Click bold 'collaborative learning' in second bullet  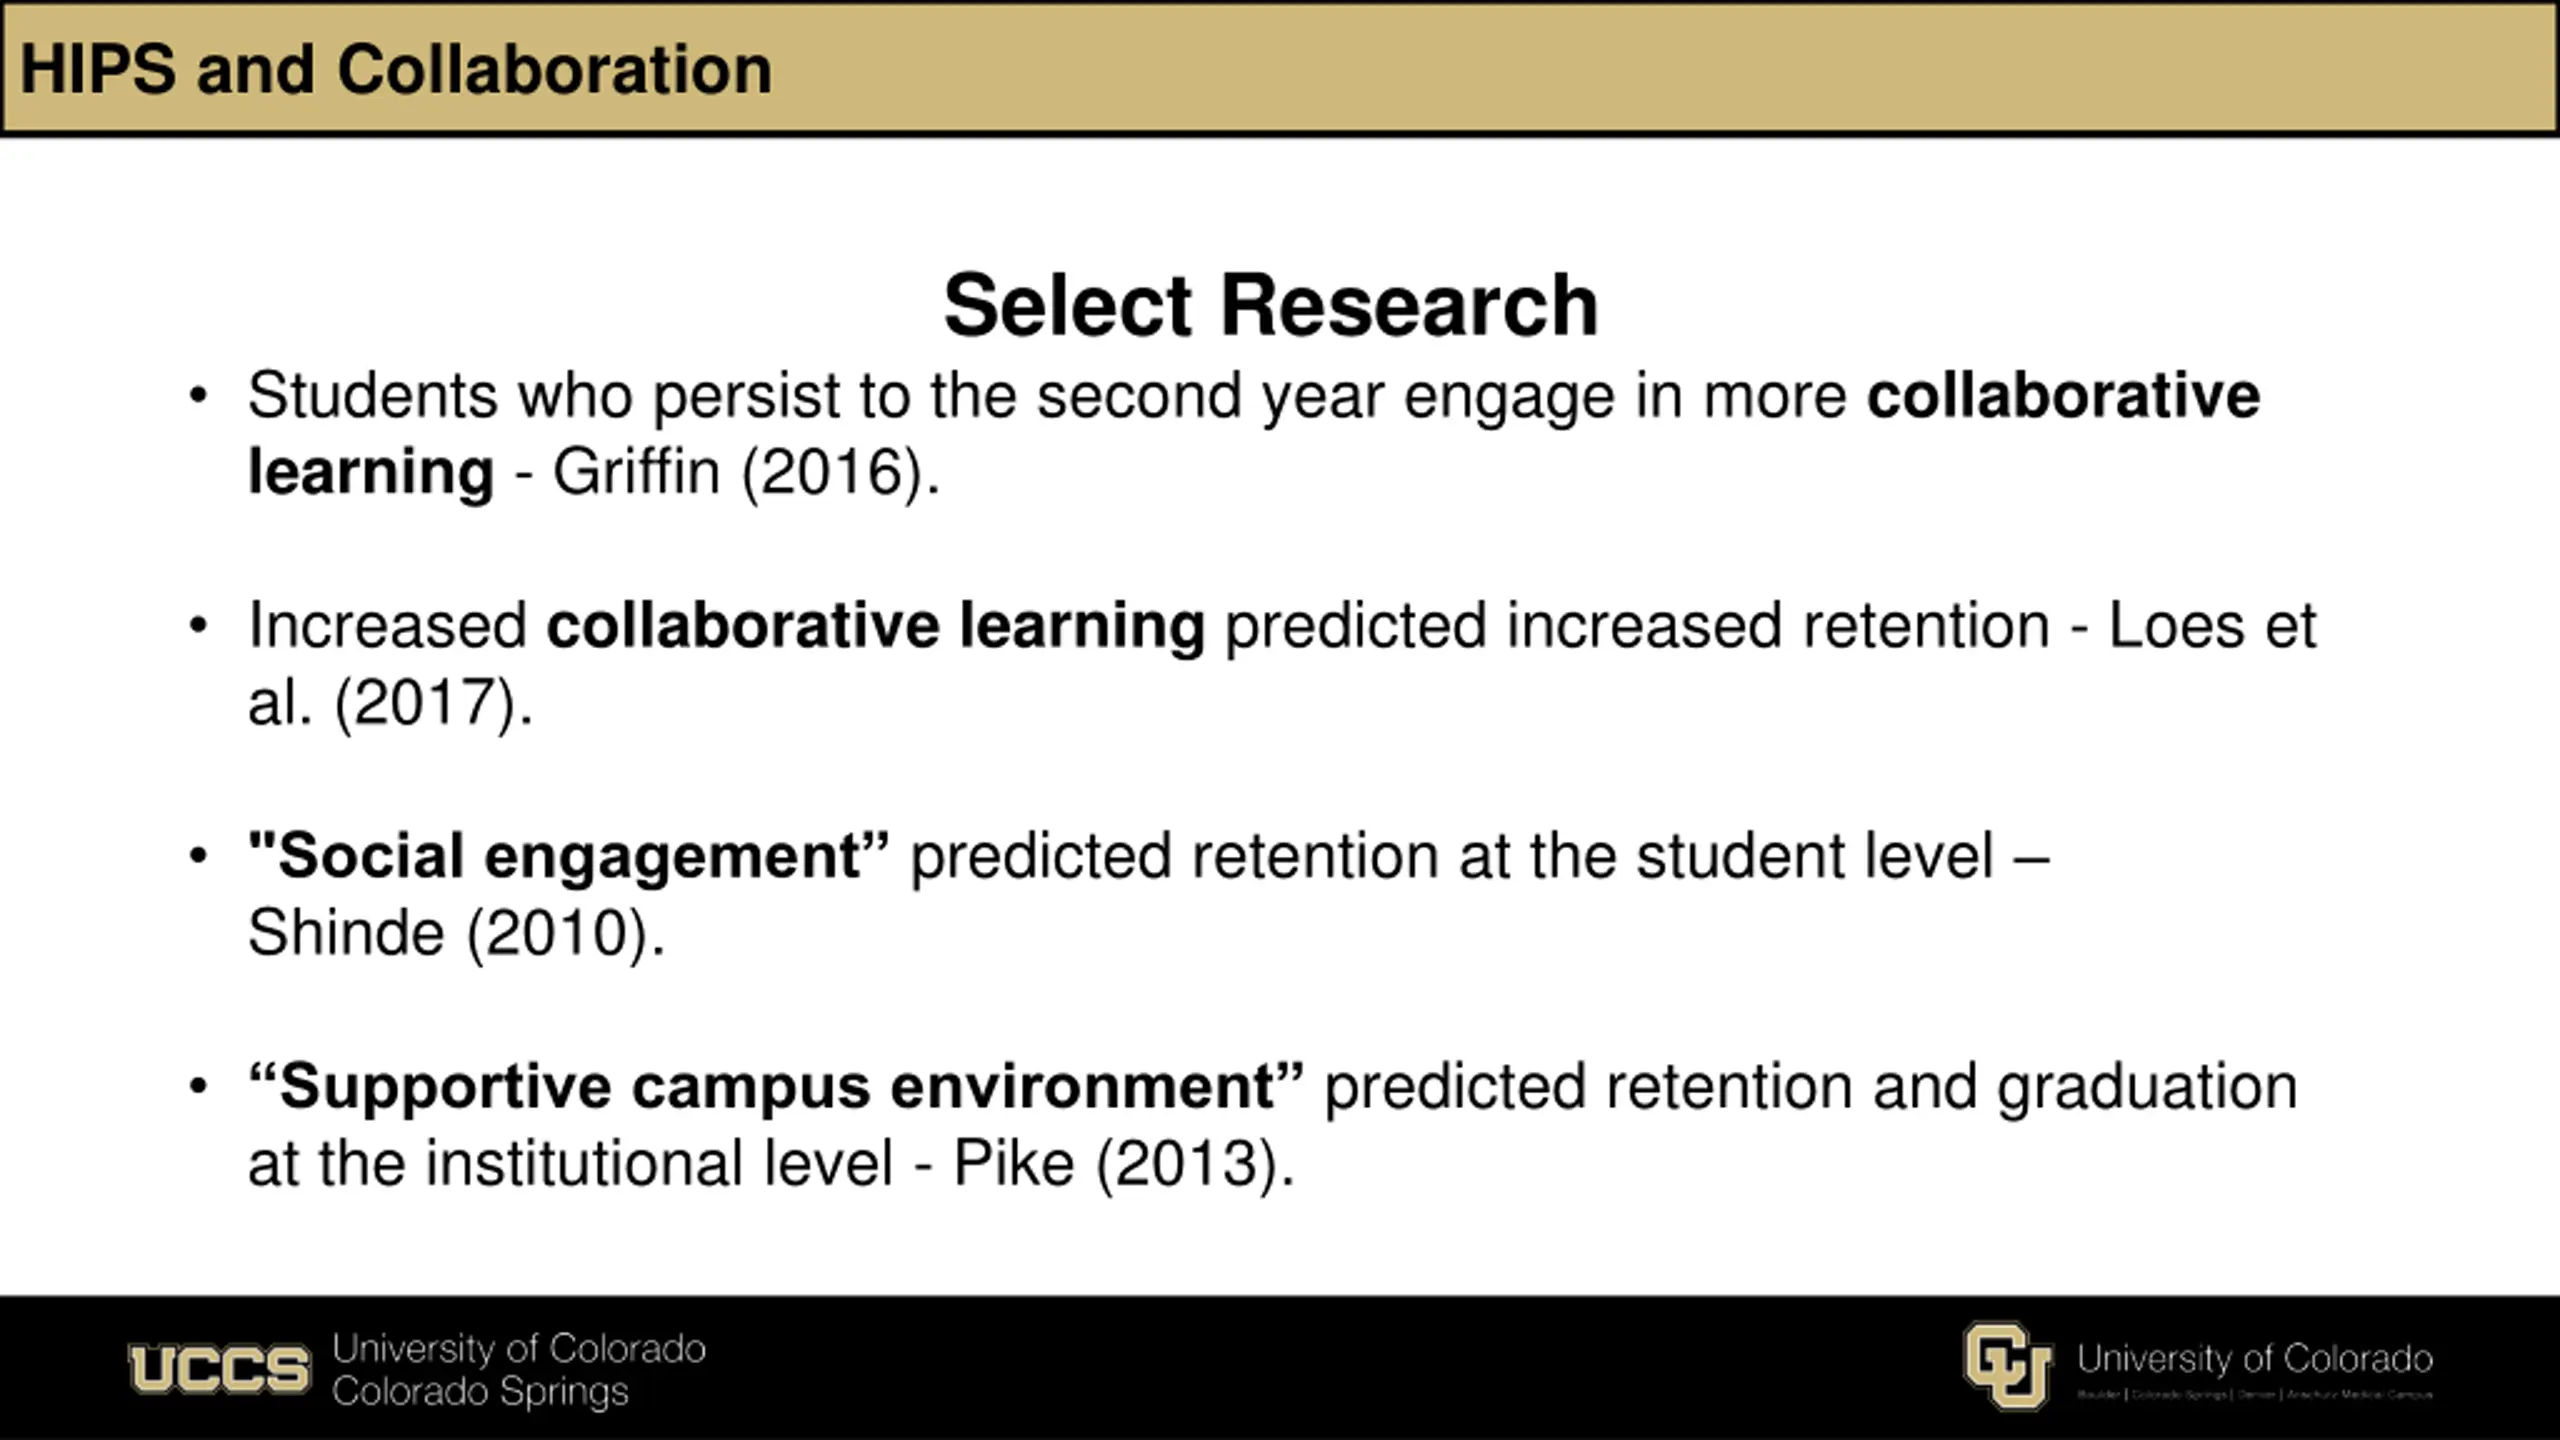point(876,626)
